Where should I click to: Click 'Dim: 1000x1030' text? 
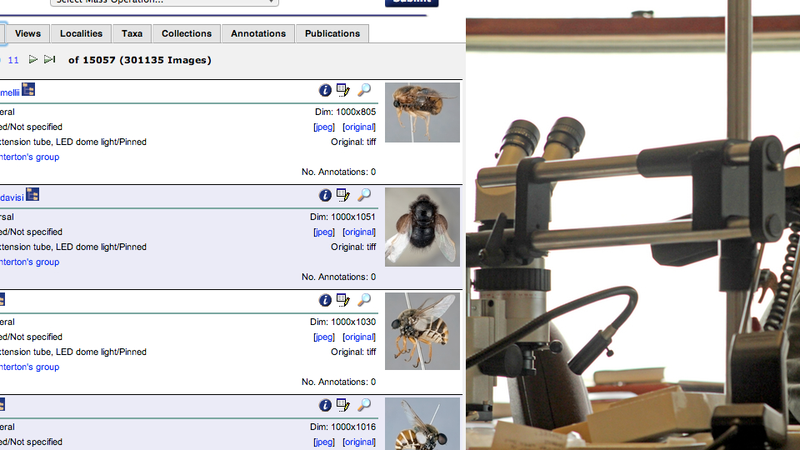[x=343, y=322]
